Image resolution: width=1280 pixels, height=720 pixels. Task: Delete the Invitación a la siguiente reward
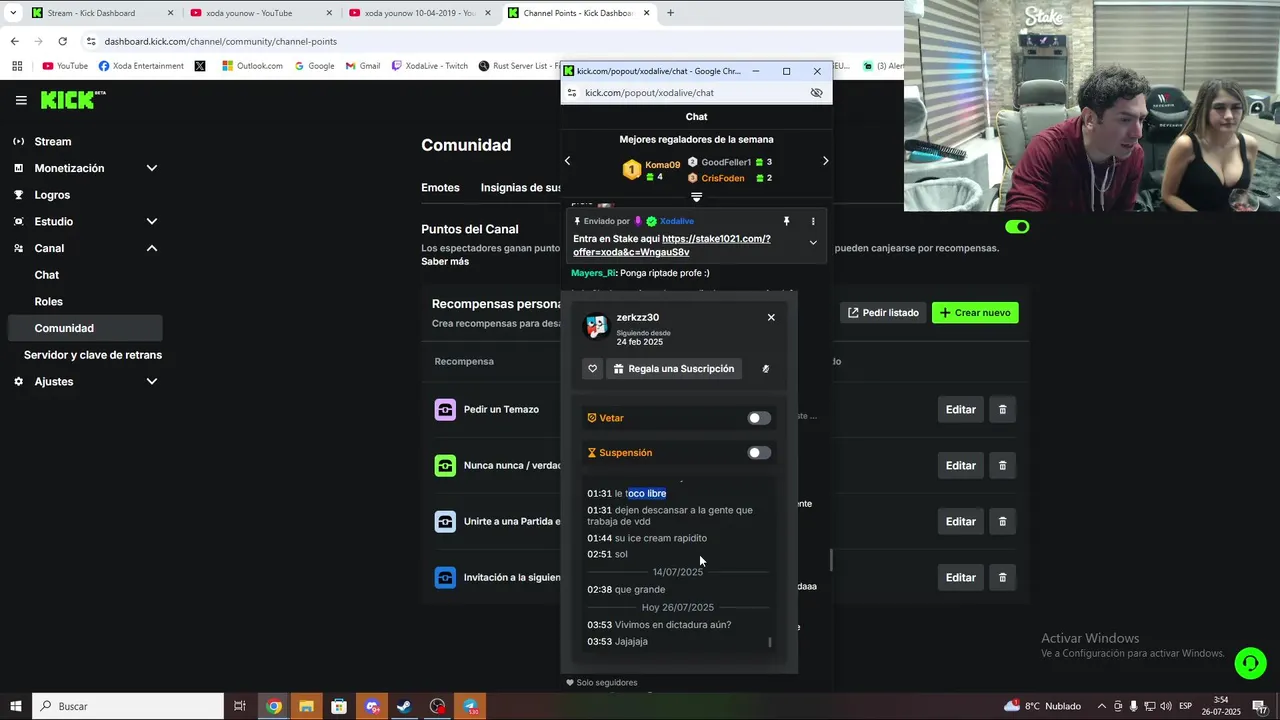pyautogui.click(x=1003, y=577)
